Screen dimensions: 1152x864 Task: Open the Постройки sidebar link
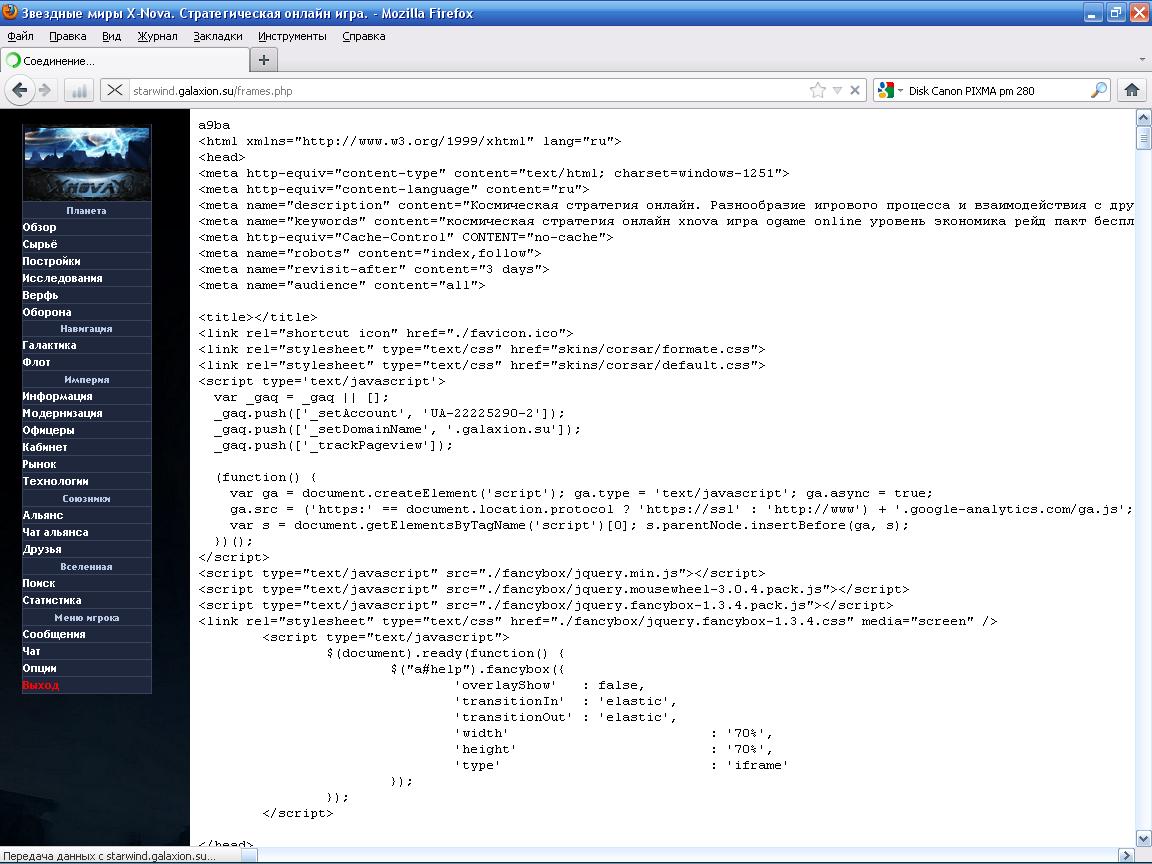coord(51,261)
